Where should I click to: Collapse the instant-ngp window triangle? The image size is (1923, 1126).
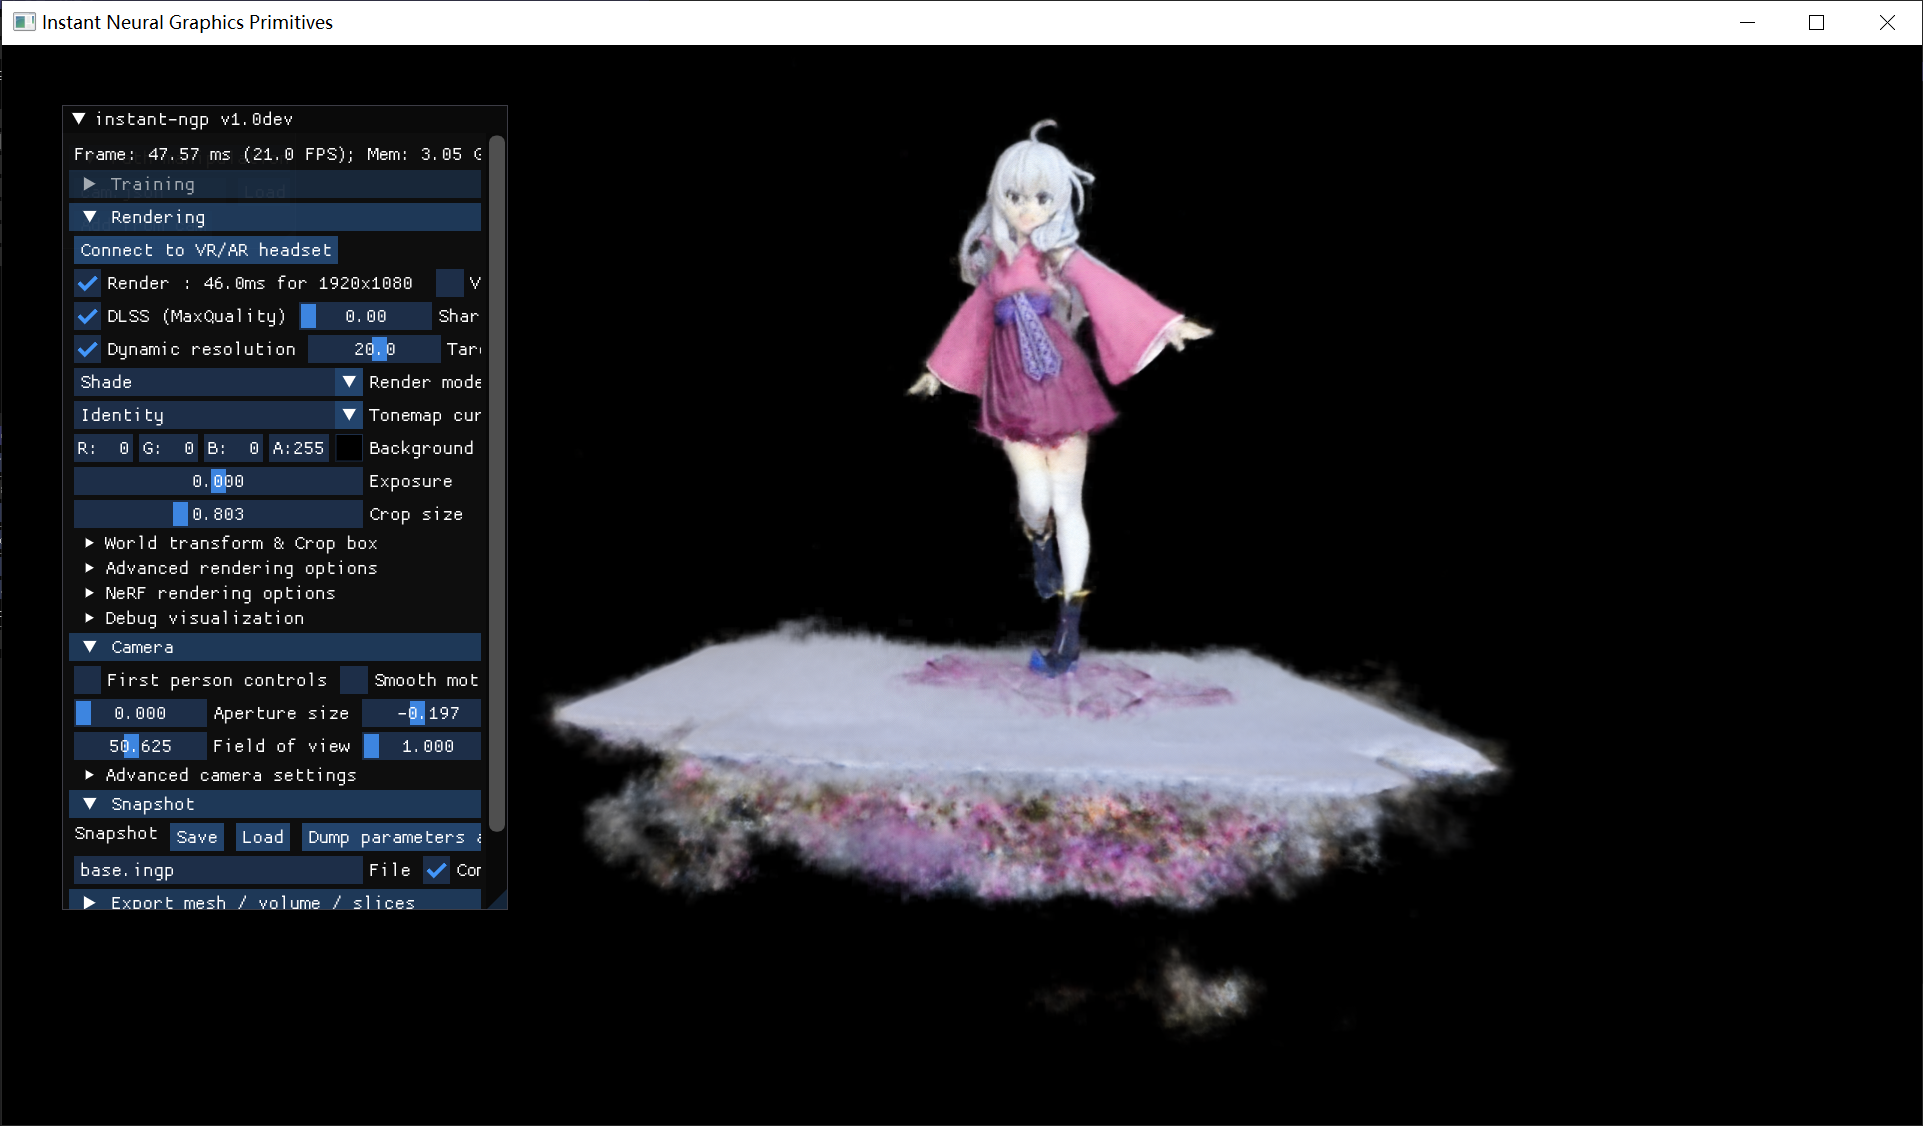[x=79, y=119]
